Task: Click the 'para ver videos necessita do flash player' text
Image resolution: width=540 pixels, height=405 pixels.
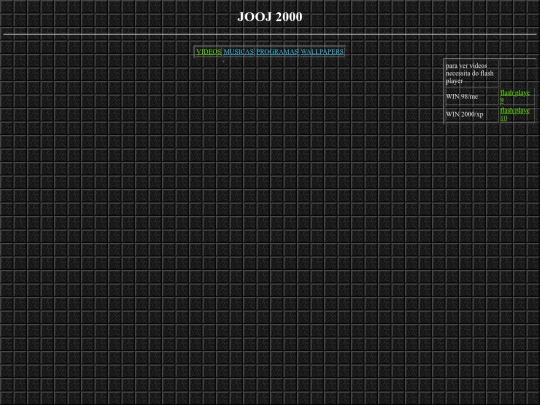Action: [469, 73]
